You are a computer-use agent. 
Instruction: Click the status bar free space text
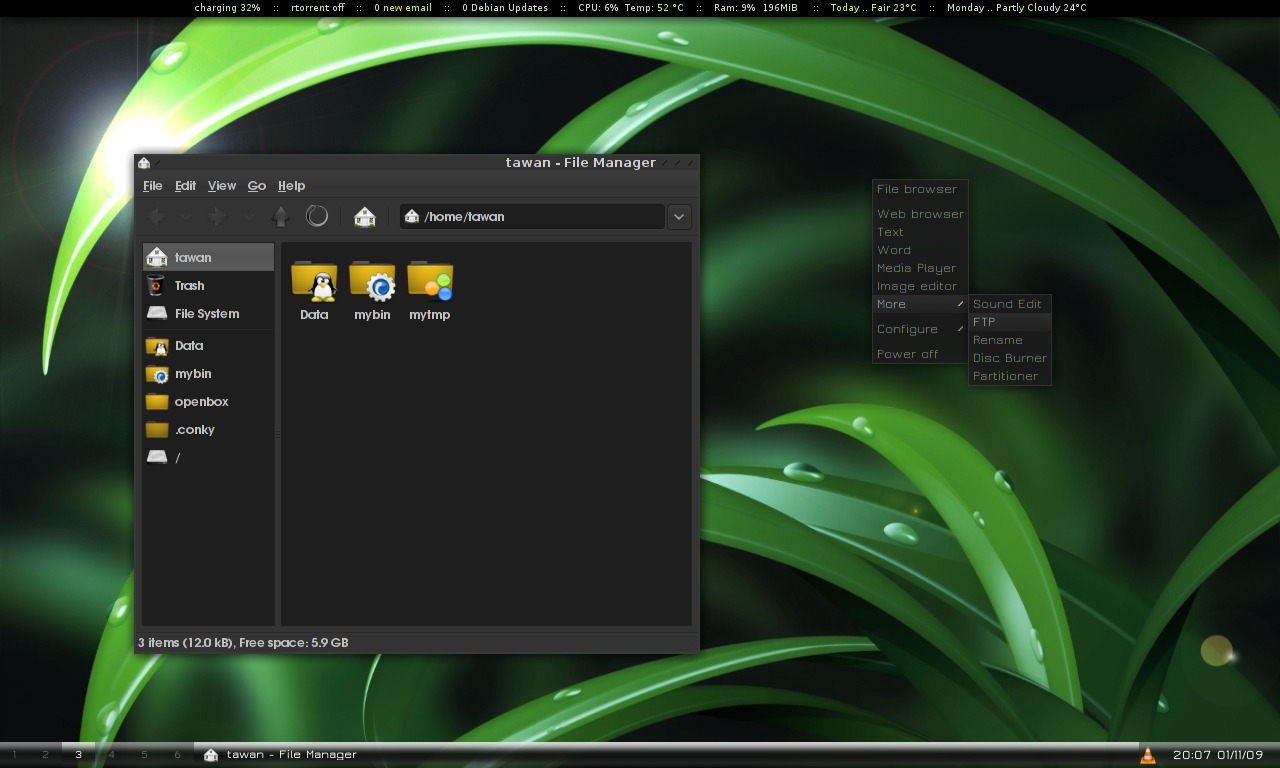click(294, 643)
